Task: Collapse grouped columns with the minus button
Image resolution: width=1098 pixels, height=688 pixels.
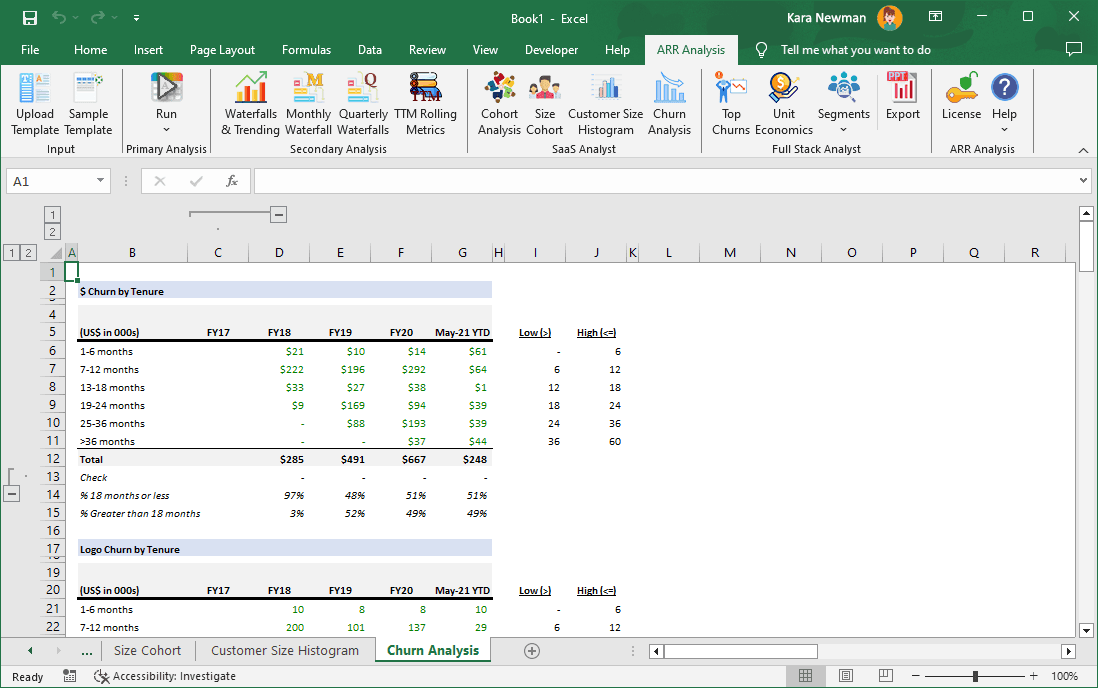Action: click(278, 213)
